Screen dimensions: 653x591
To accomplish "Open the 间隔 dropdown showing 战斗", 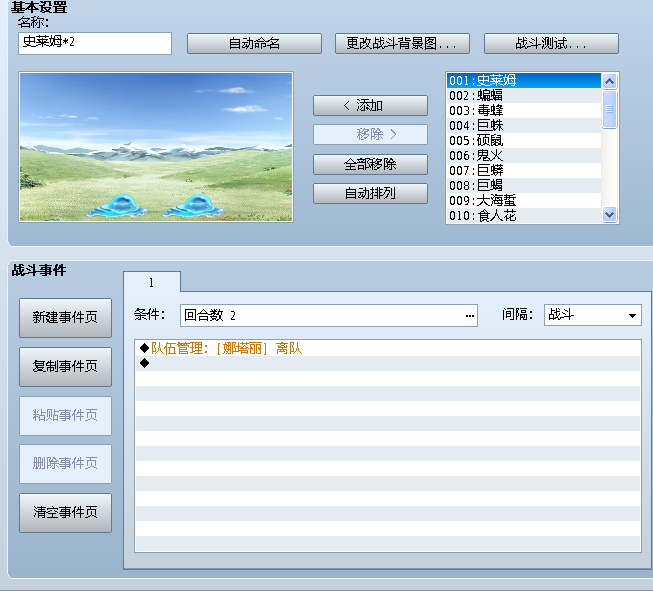I will click(593, 315).
